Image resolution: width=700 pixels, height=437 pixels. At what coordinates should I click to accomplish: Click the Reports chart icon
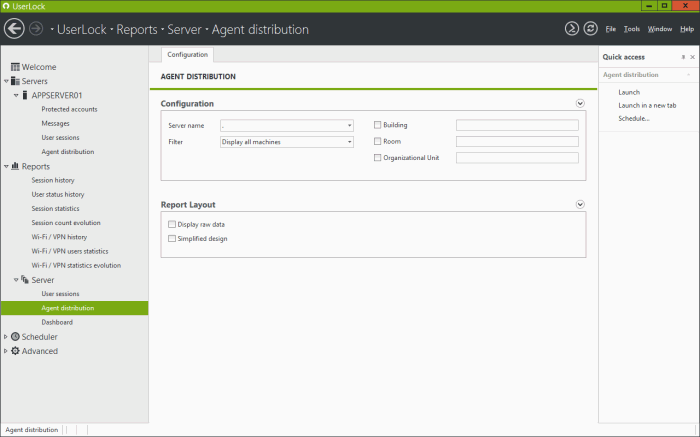click(x=15, y=166)
